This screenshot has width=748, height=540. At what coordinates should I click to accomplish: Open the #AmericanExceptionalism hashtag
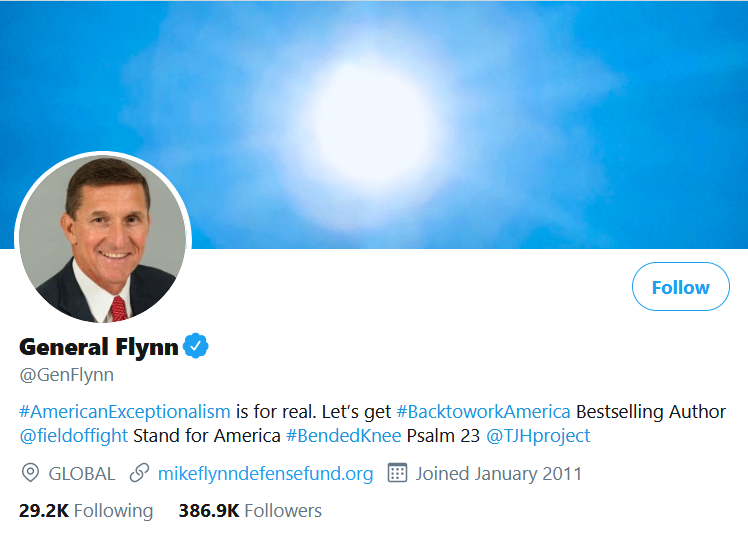(x=125, y=411)
